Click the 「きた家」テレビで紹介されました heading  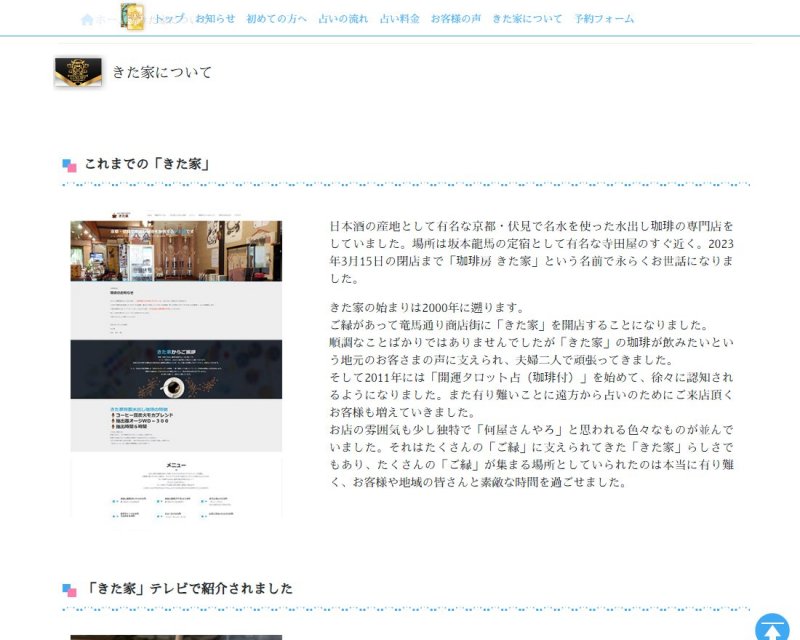pyautogui.click(x=189, y=588)
